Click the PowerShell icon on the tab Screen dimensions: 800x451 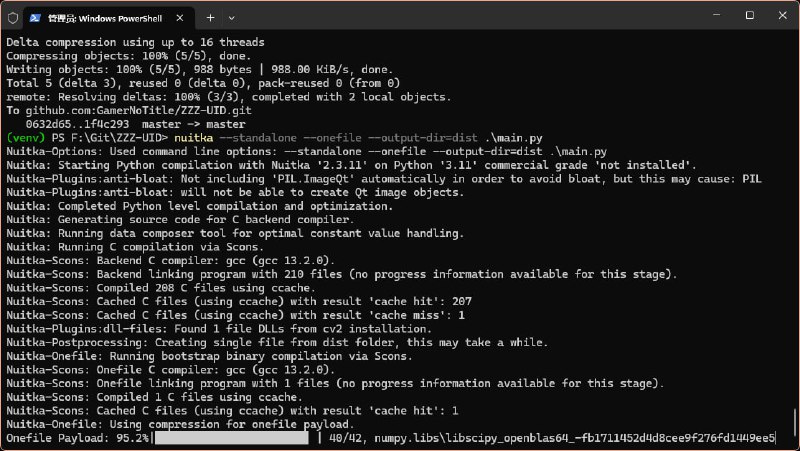(36, 18)
